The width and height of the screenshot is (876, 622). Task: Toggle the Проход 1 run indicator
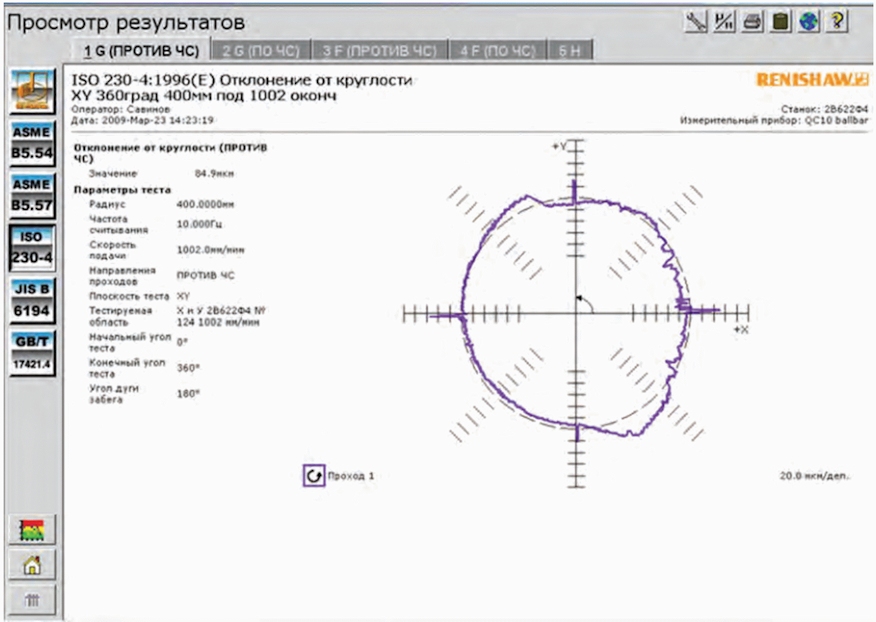(314, 476)
